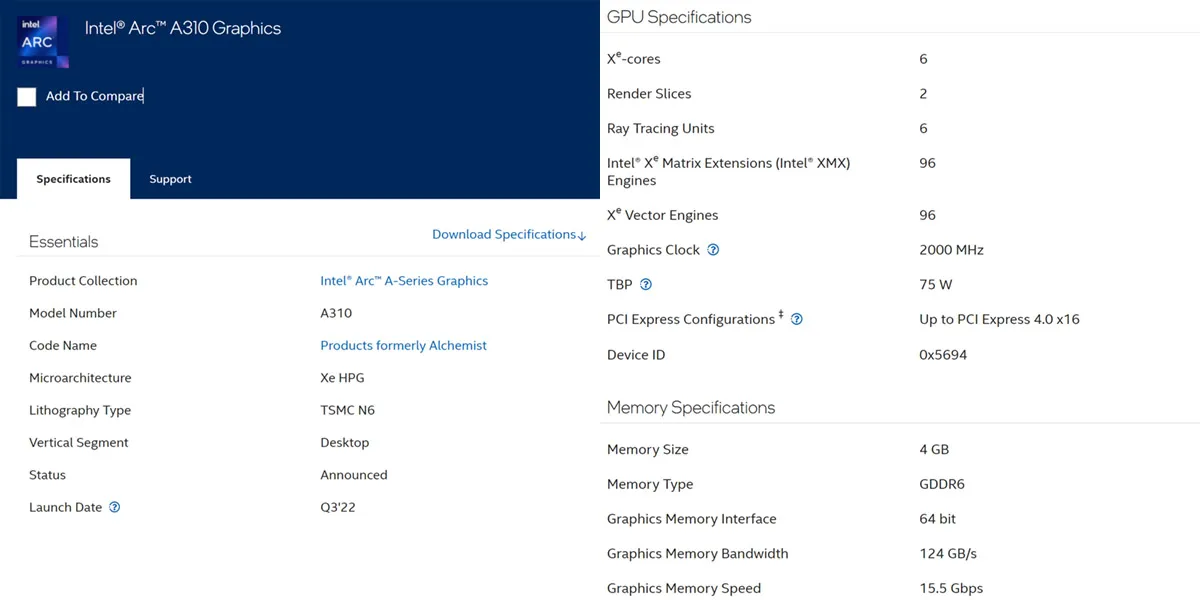Click the GPU Specifications heading

click(x=679, y=17)
